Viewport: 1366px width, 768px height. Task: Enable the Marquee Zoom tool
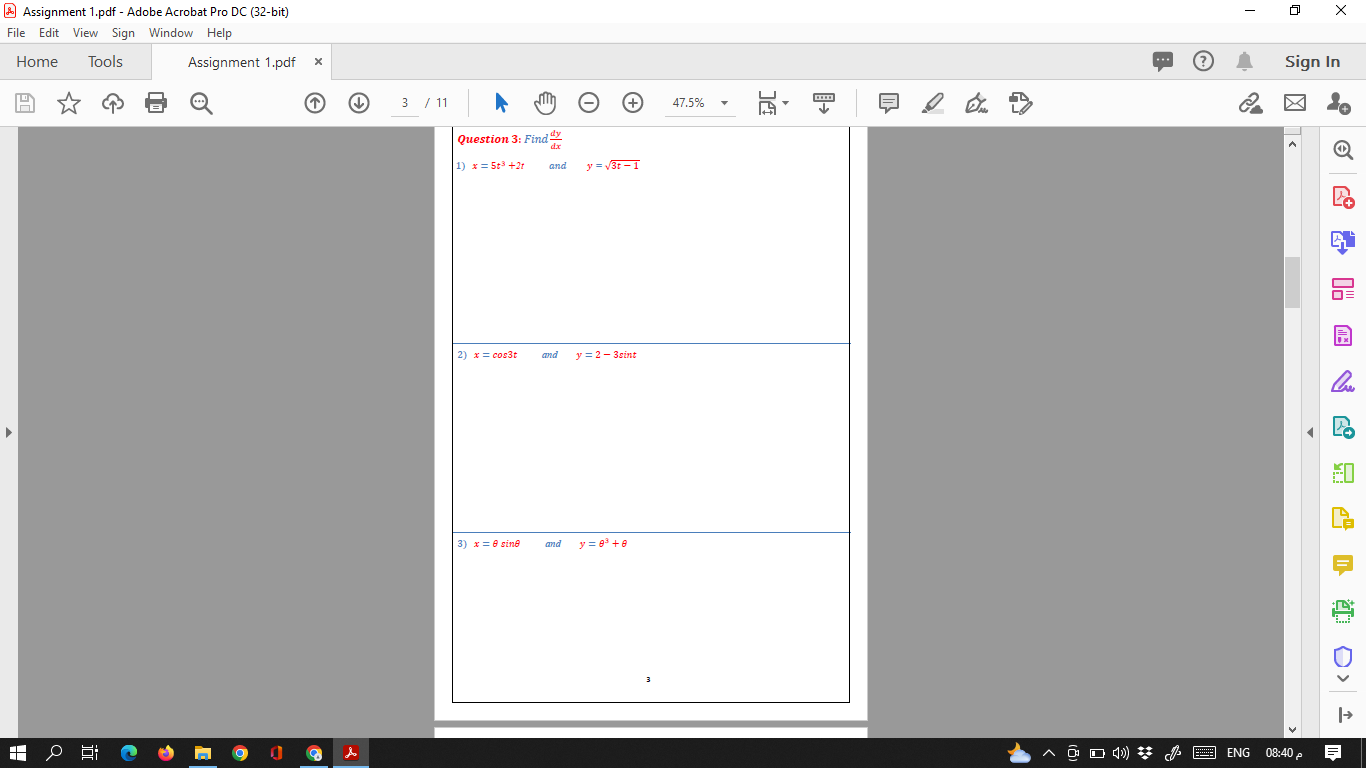pos(199,103)
